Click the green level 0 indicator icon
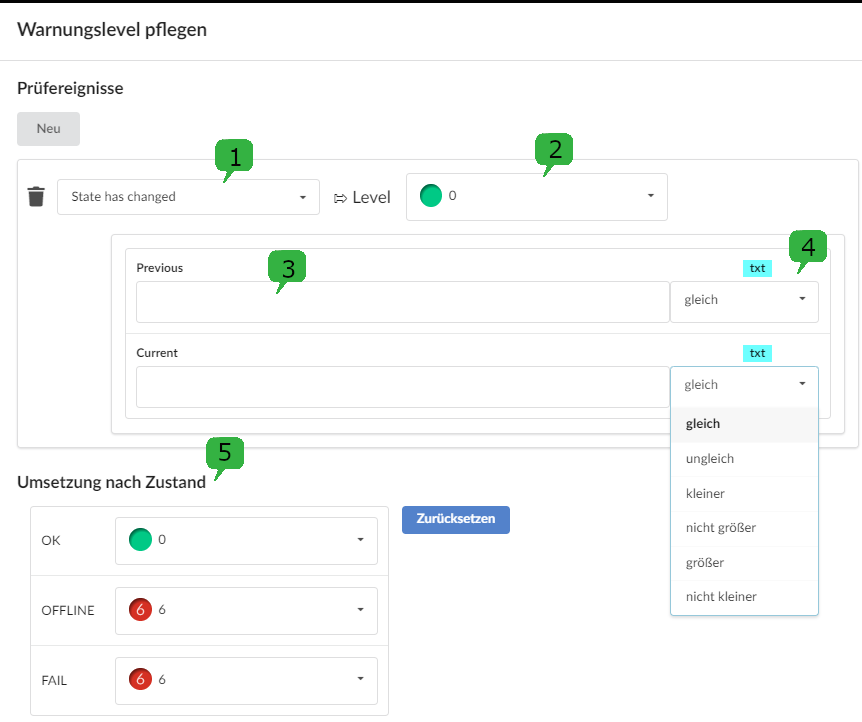The image size is (862, 722). click(x=429, y=196)
